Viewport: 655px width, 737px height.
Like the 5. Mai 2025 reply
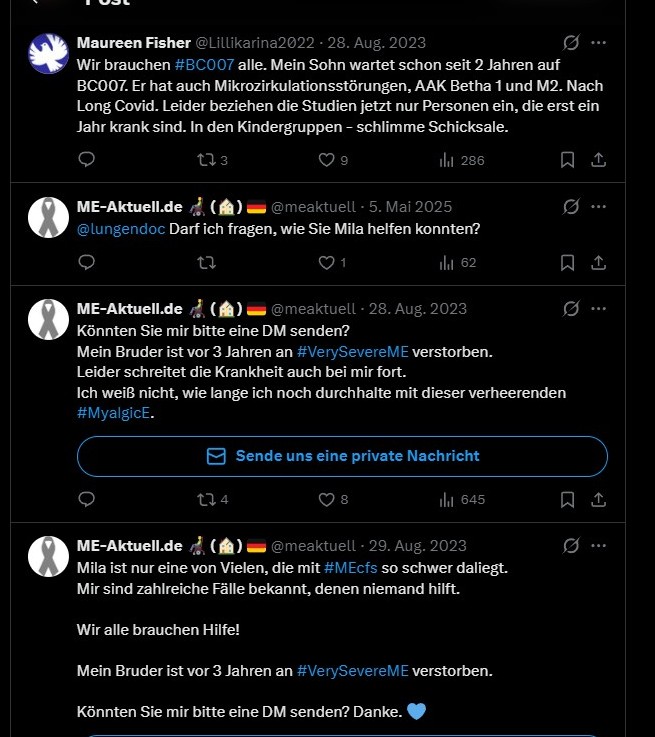(326, 263)
